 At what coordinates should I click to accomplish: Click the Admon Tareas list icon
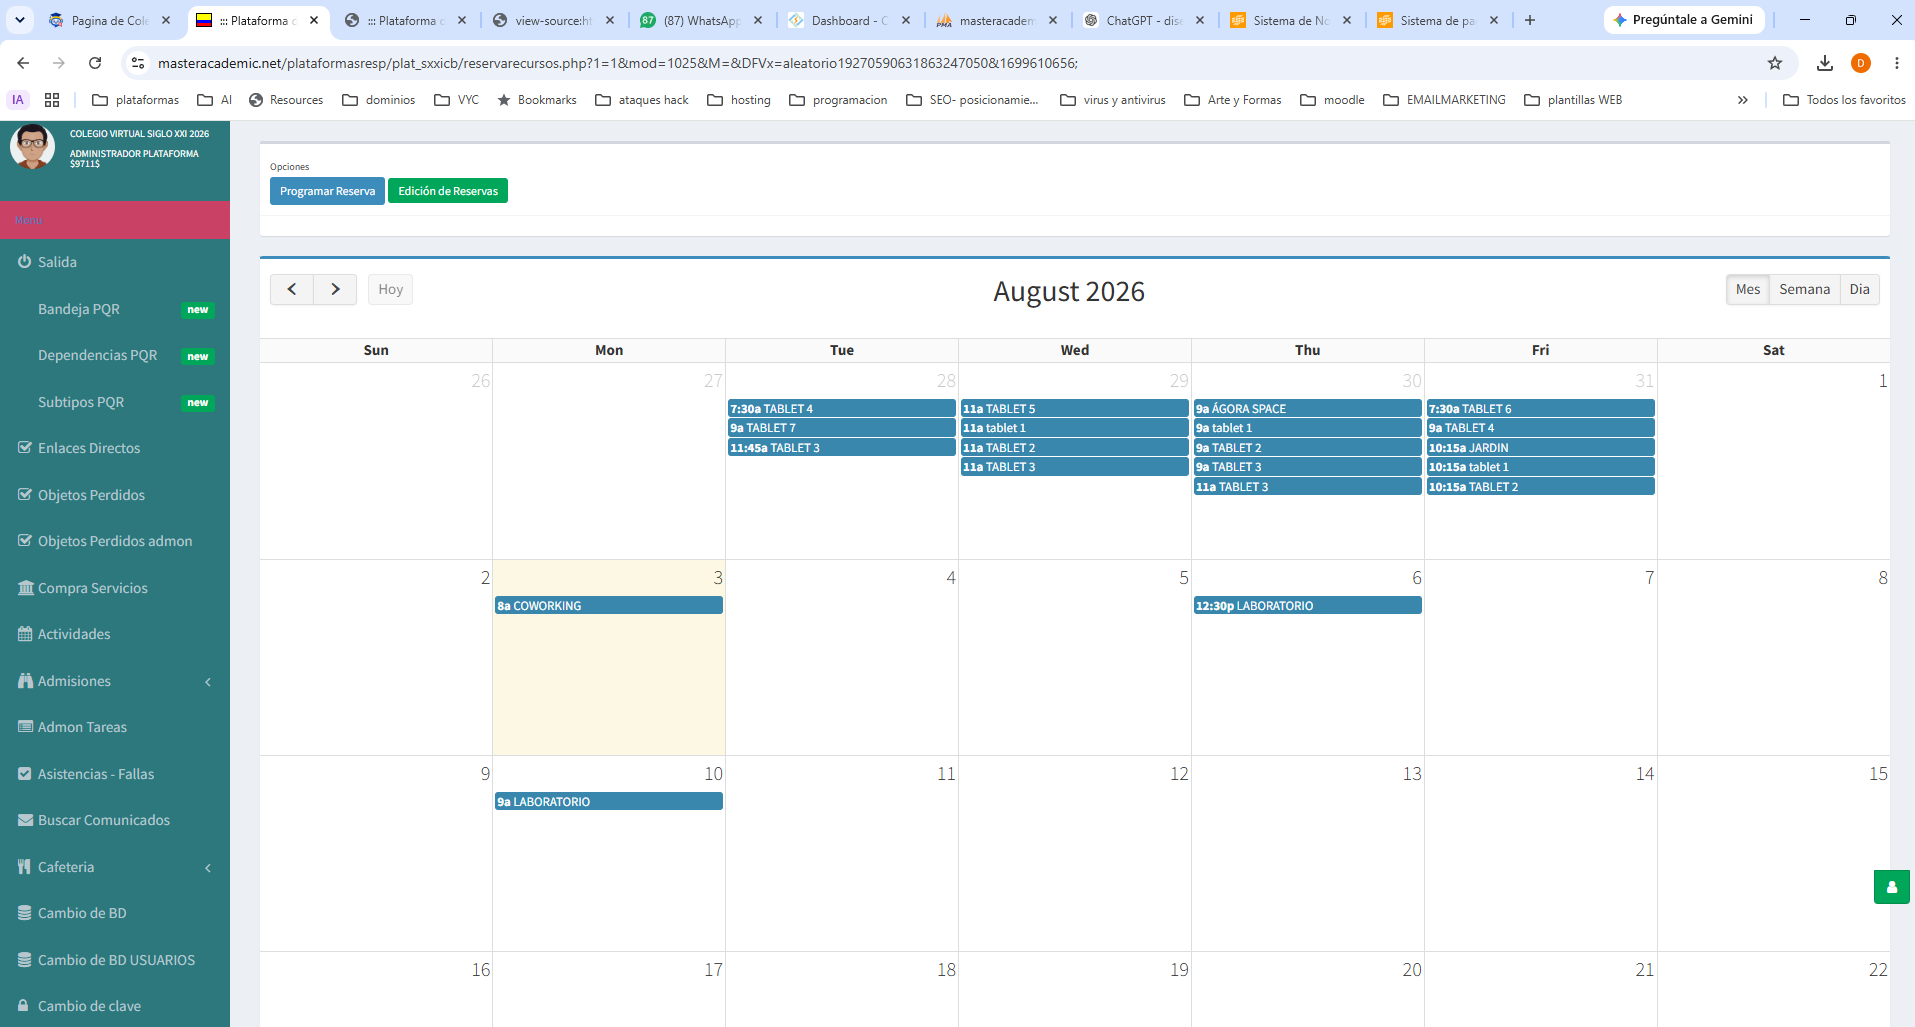(26, 727)
